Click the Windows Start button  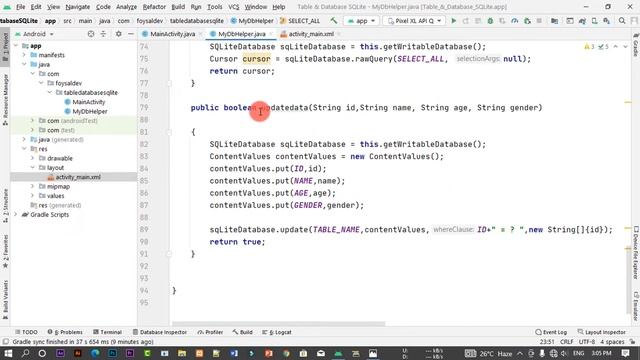pos(8,353)
